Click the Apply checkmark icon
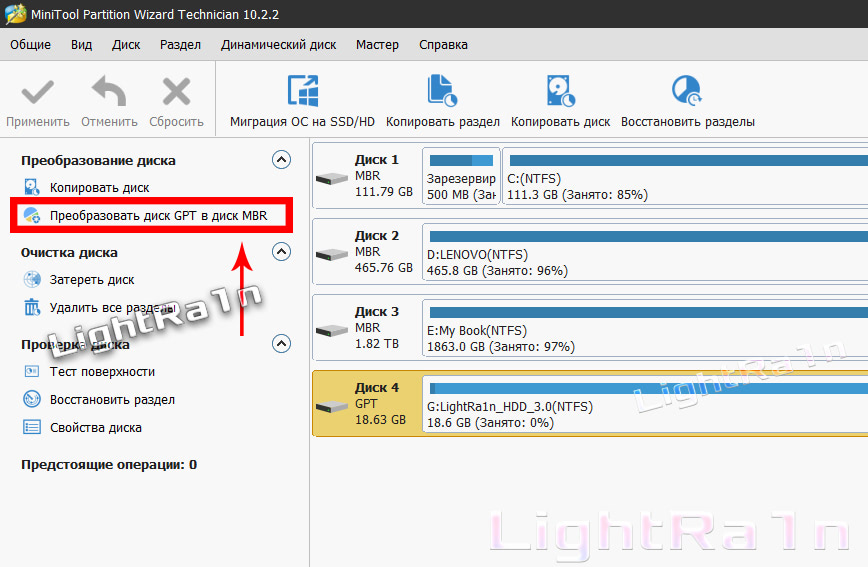This screenshot has width=868, height=567. (38, 92)
